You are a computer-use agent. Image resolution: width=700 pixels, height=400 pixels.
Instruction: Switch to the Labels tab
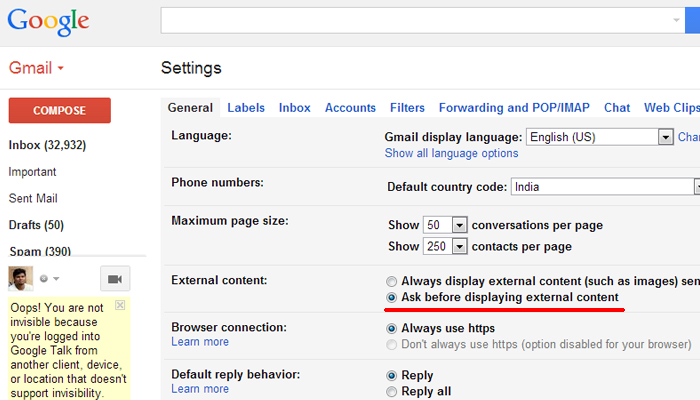[x=246, y=108]
